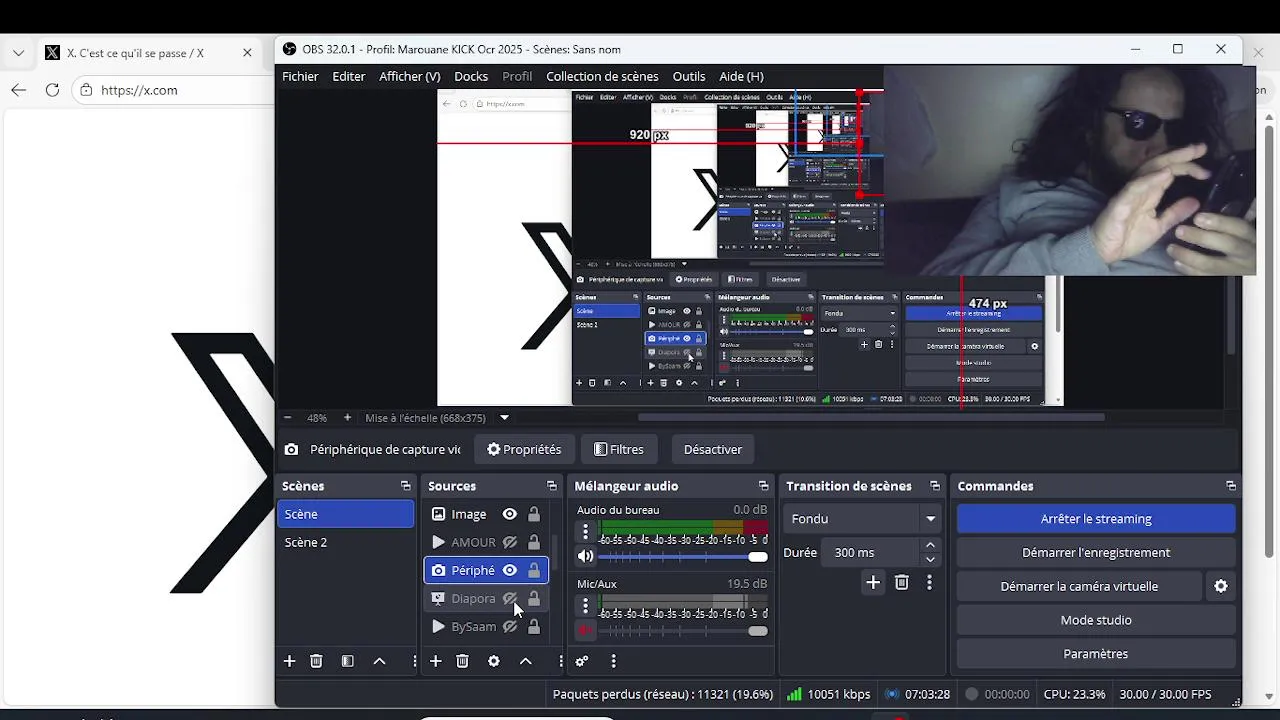Open scene filters icon in Scènes panel
The image size is (1280, 720).
point(347,661)
